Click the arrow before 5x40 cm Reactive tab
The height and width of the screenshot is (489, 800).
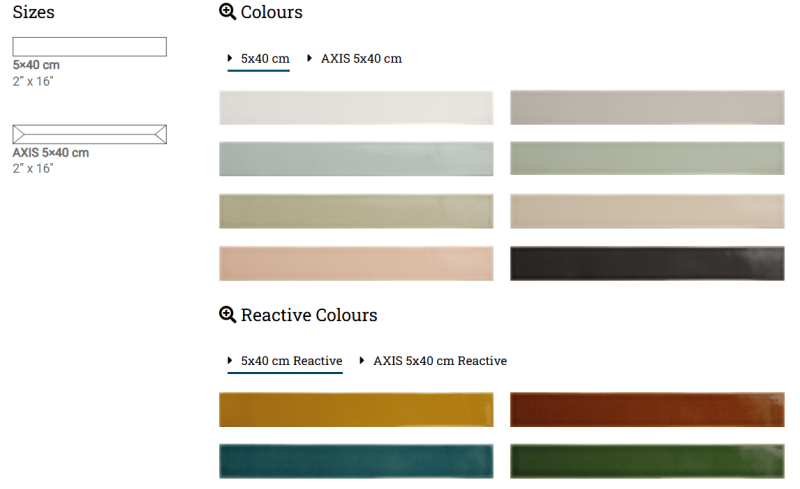(x=230, y=360)
